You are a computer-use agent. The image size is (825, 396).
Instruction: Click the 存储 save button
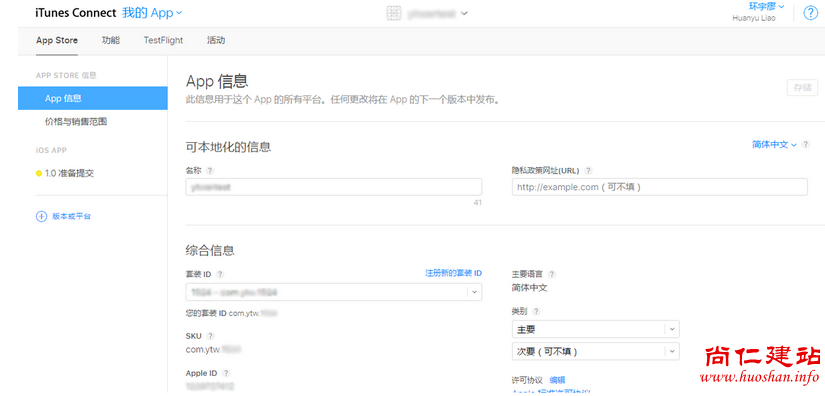point(802,87)
